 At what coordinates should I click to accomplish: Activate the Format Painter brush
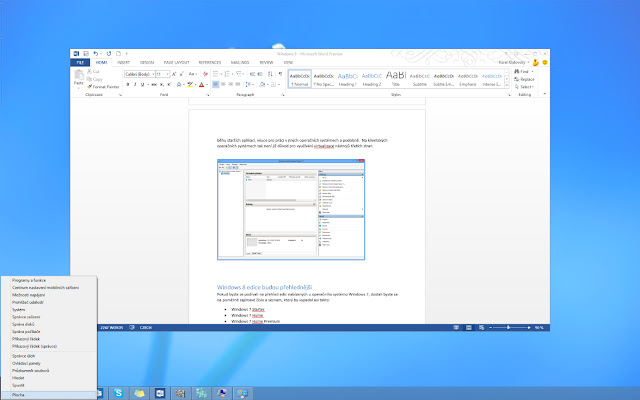(x=103, y=87)
